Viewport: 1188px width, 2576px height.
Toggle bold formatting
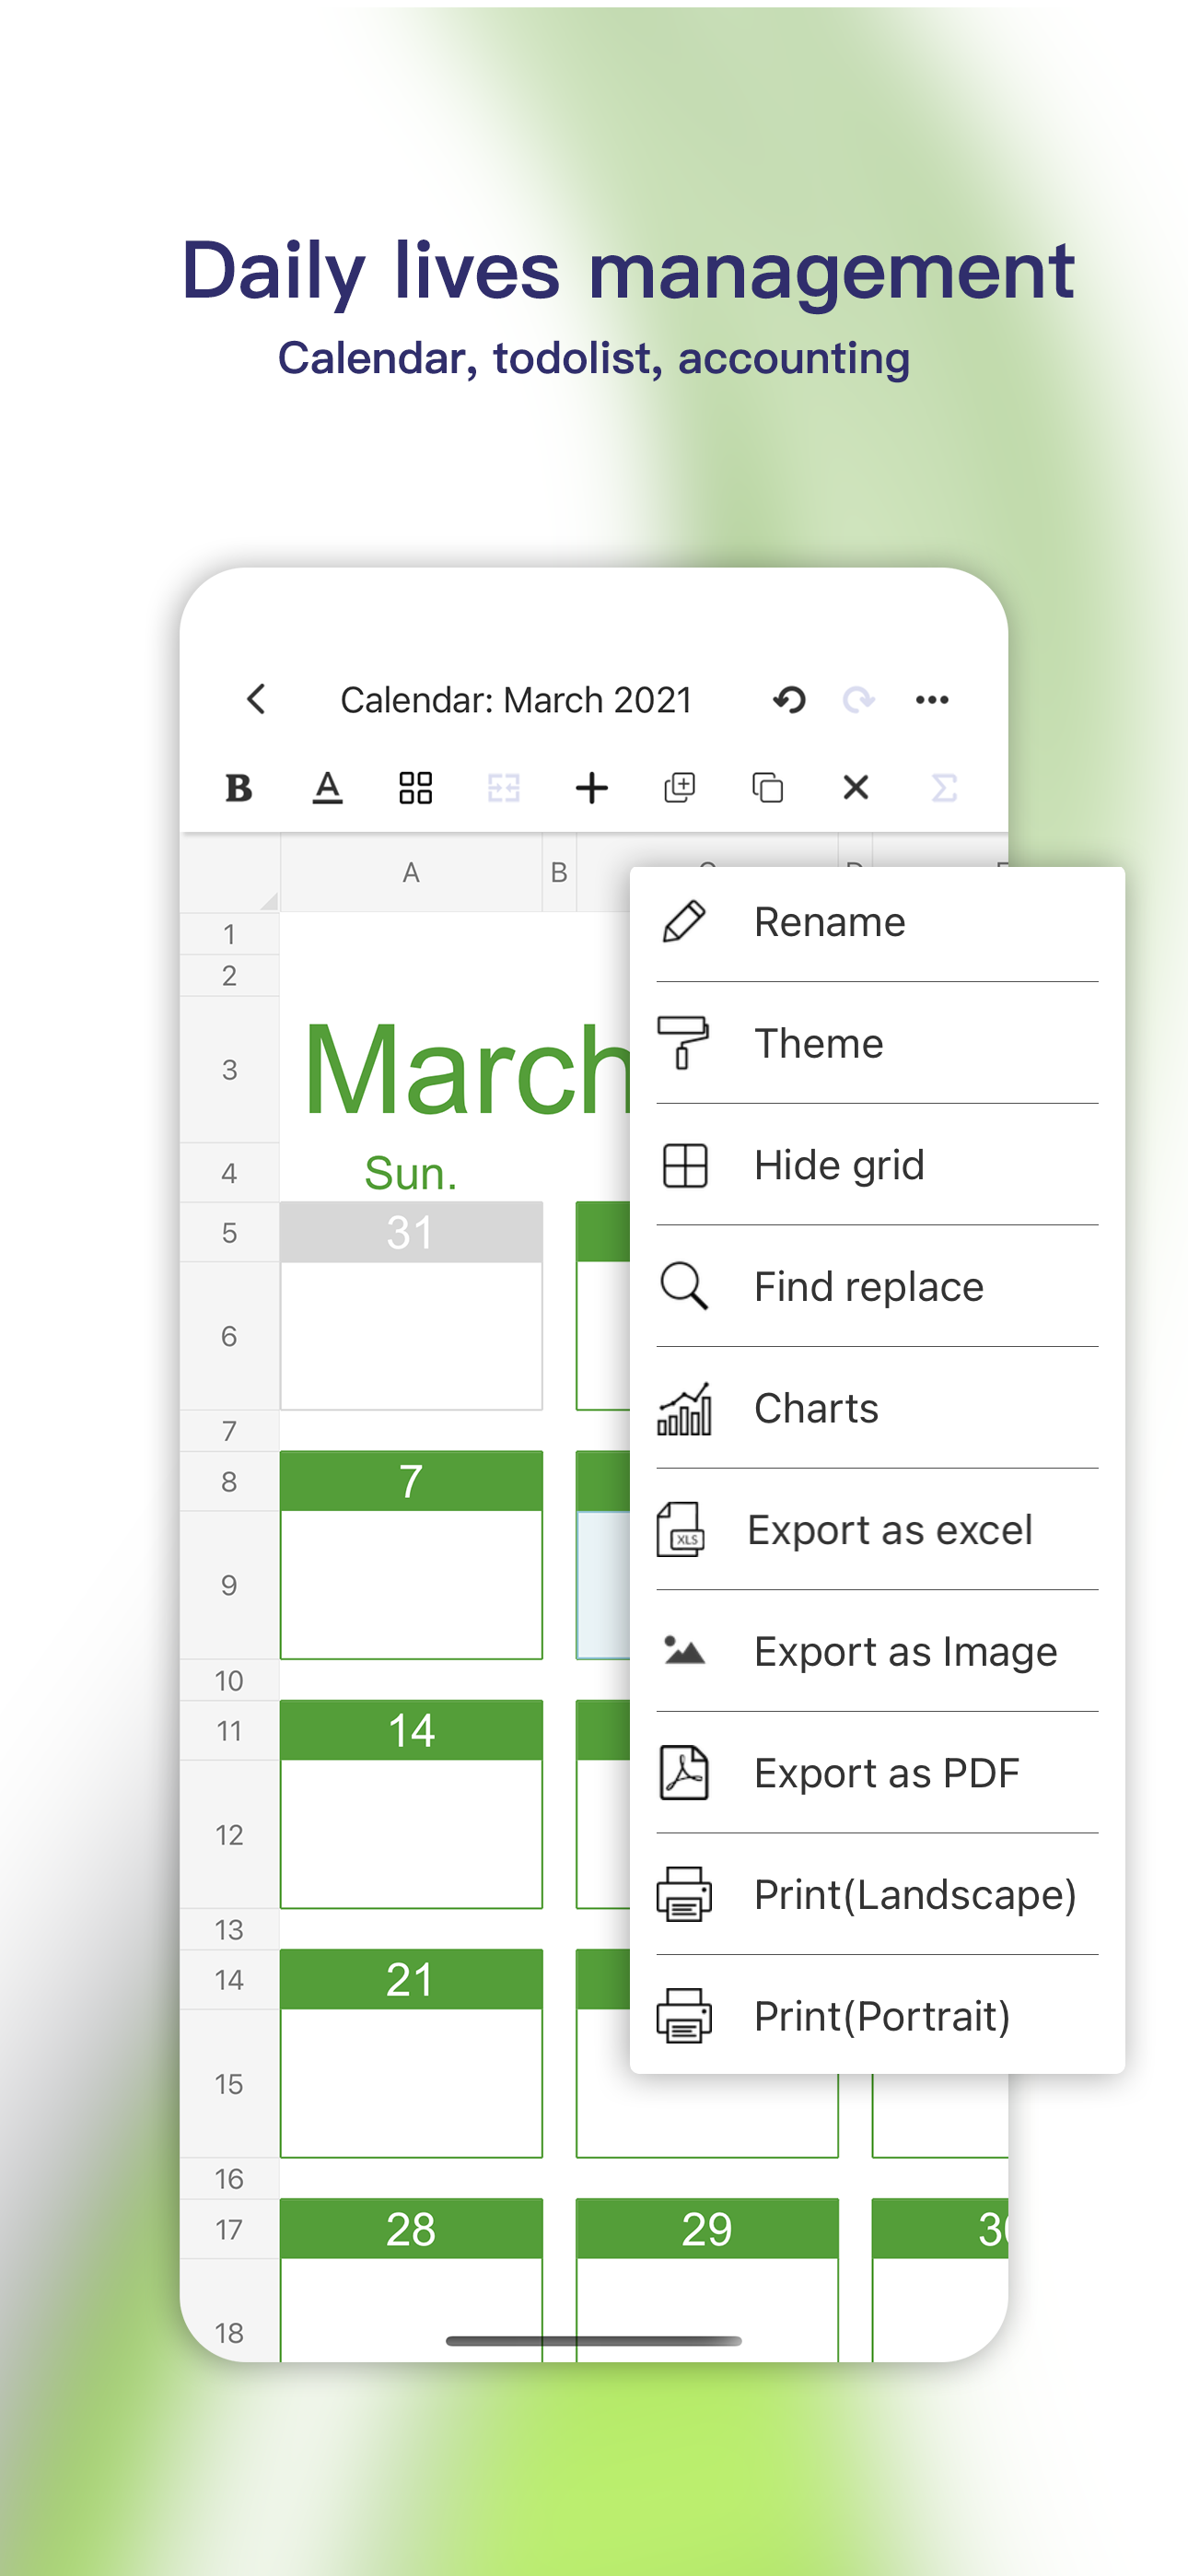239,788
